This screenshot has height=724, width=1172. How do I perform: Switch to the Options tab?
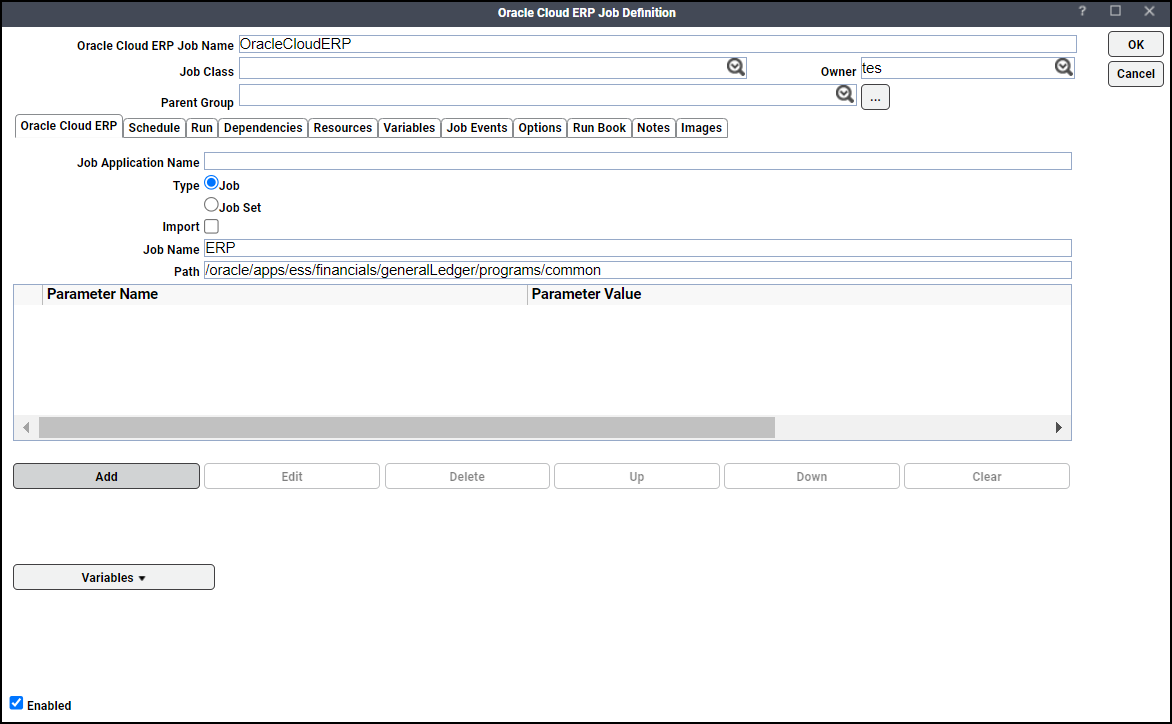540,128
